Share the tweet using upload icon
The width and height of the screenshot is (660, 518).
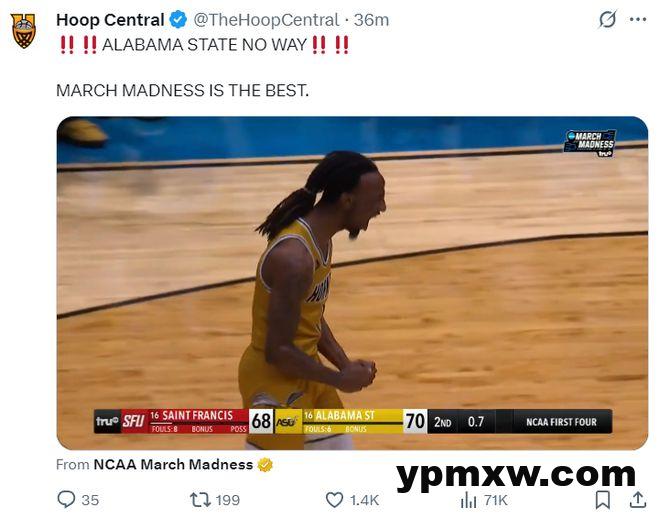[x=637, y=499]
